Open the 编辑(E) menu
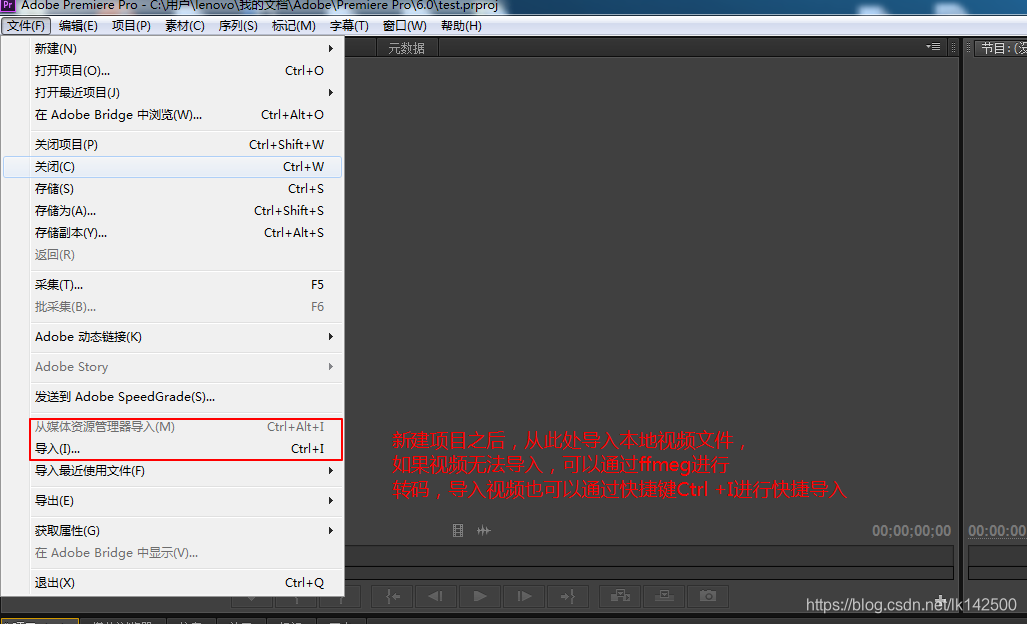Screen dimensions: 1027x624 point(78,26)
